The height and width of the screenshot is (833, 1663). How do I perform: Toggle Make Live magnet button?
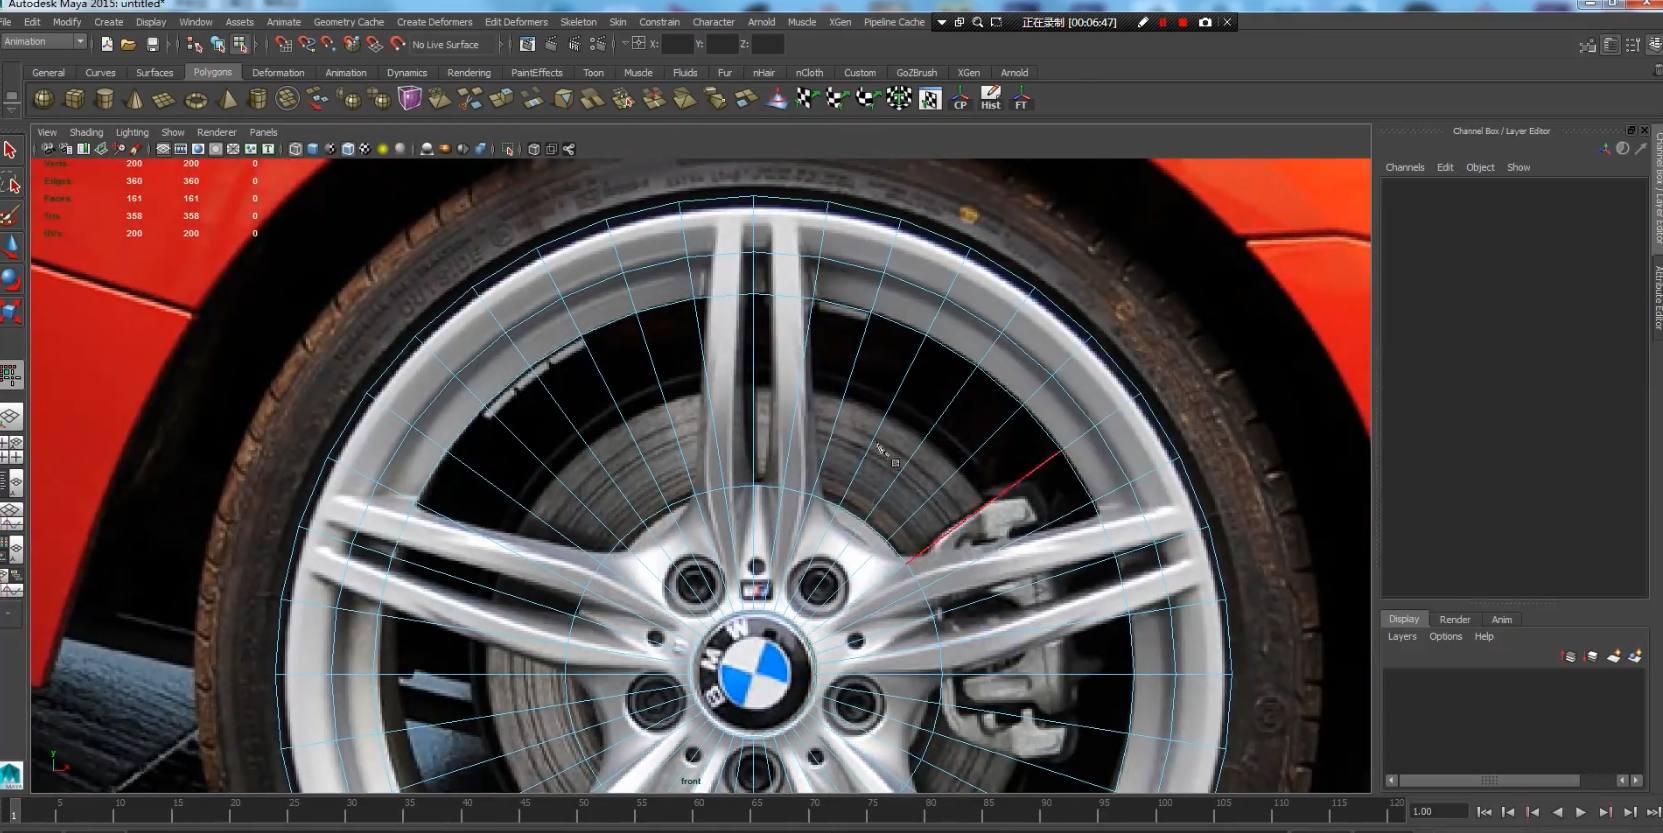click(x=398, y=44)
